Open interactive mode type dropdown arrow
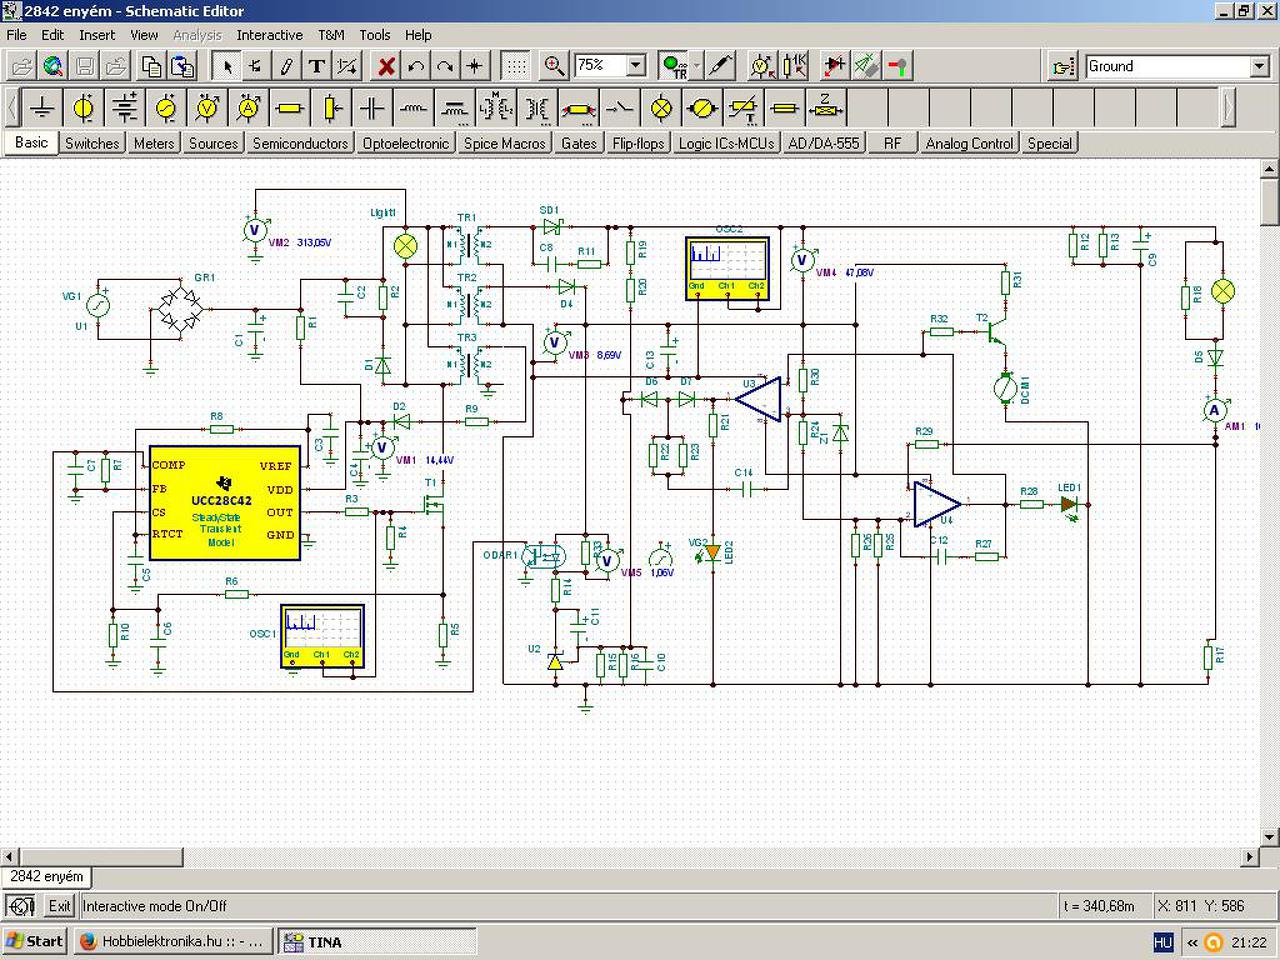This screenshot has height=960, width=1280. click(x=697, y=66)
